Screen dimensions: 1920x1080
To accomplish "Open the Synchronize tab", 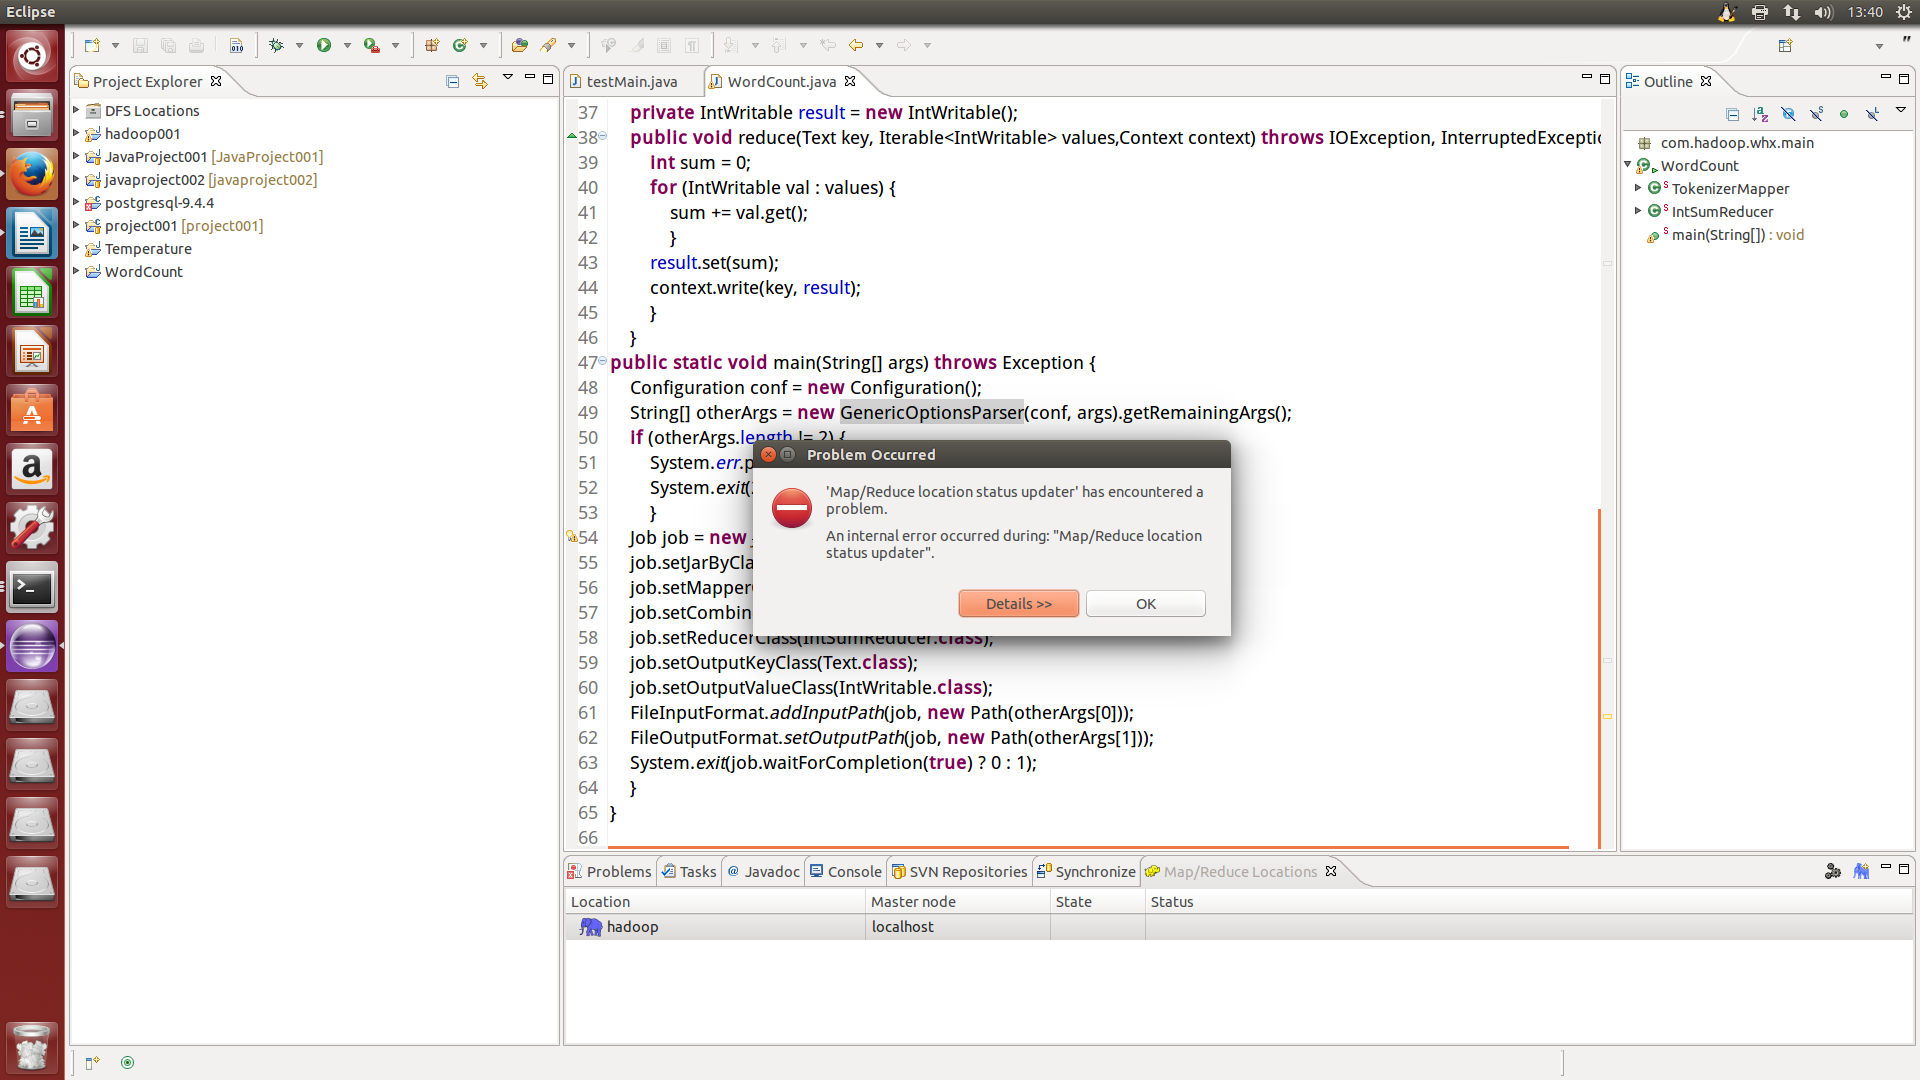I will pos(1086,871).
